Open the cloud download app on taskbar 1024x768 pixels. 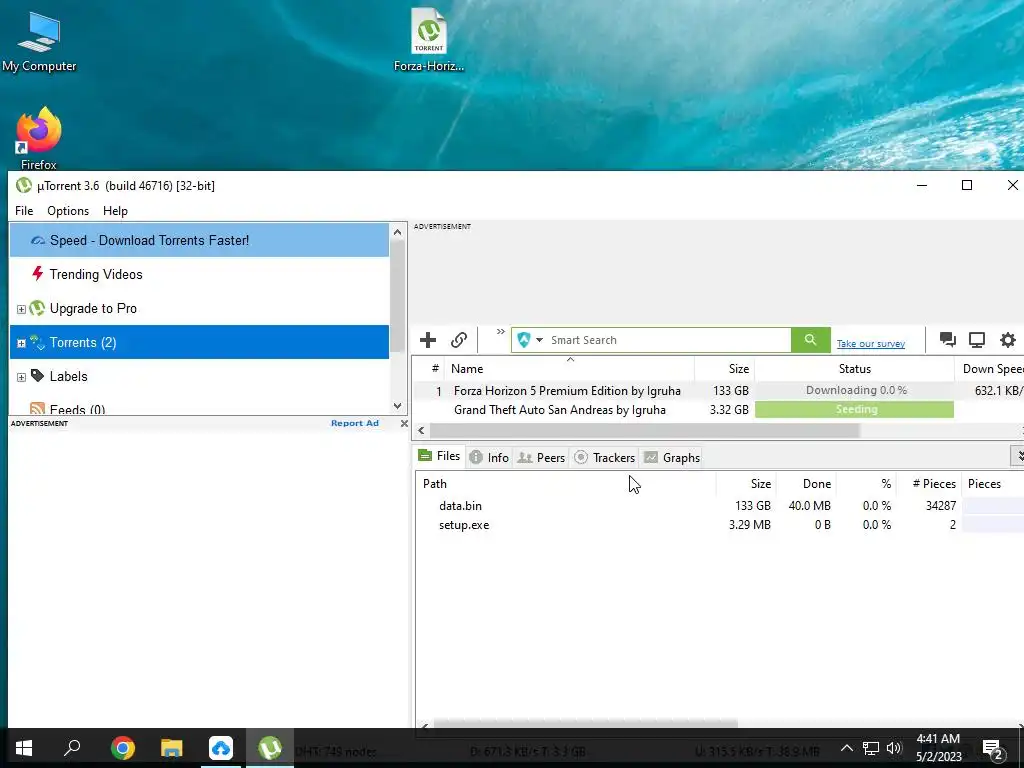tap(221, 748)
